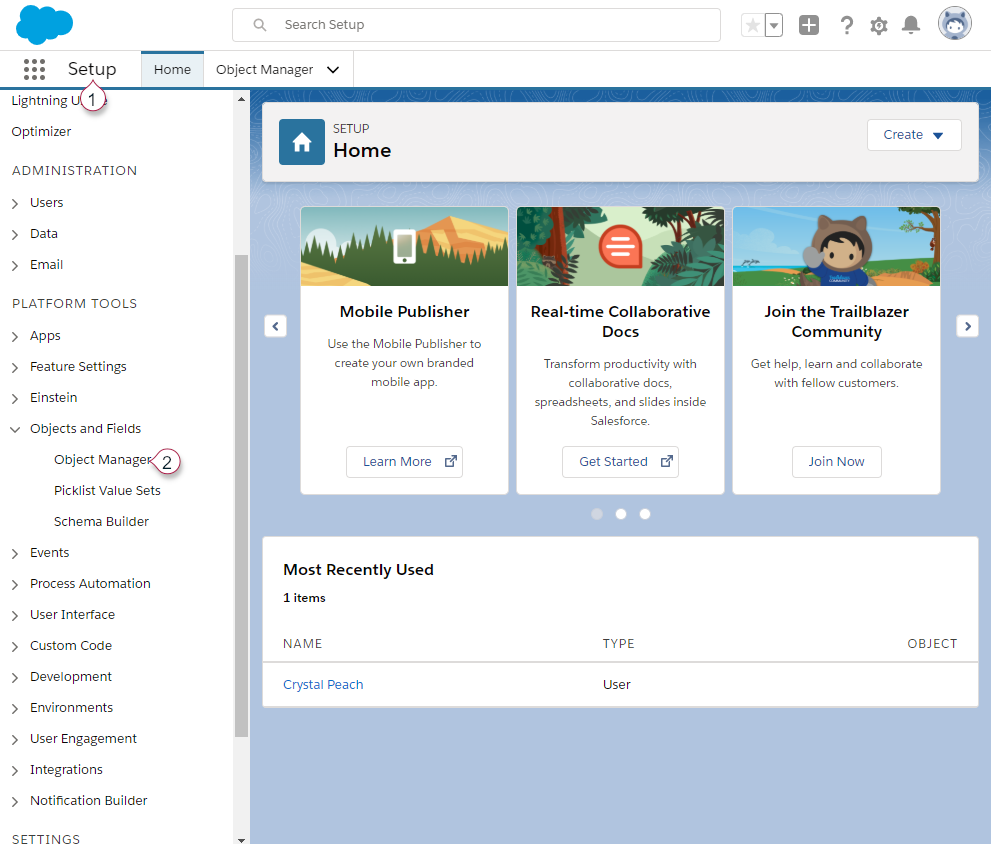Expand the Einstein section
This screenshot has width=991, height=844.
(15, 398)
